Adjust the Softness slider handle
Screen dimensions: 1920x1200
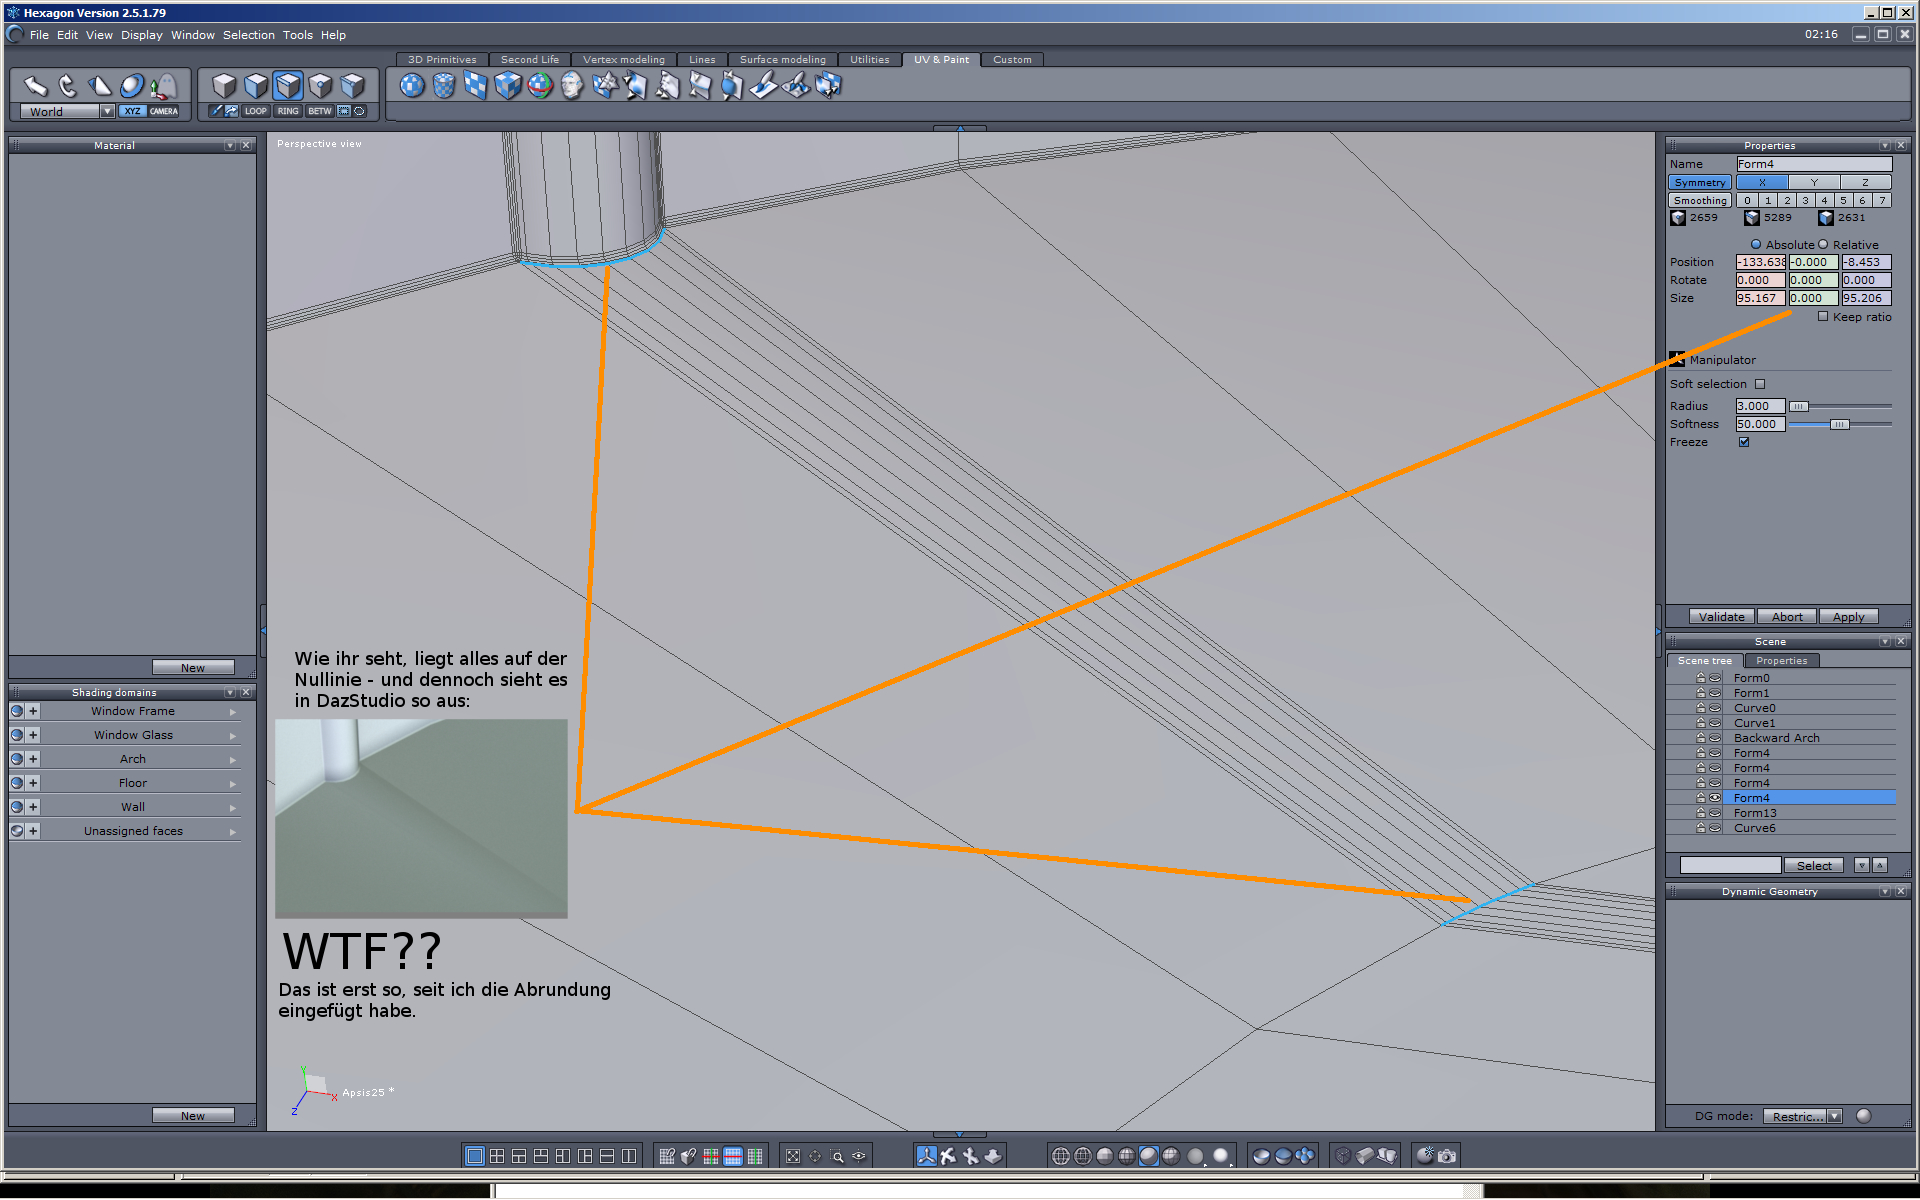(1838, 424)
